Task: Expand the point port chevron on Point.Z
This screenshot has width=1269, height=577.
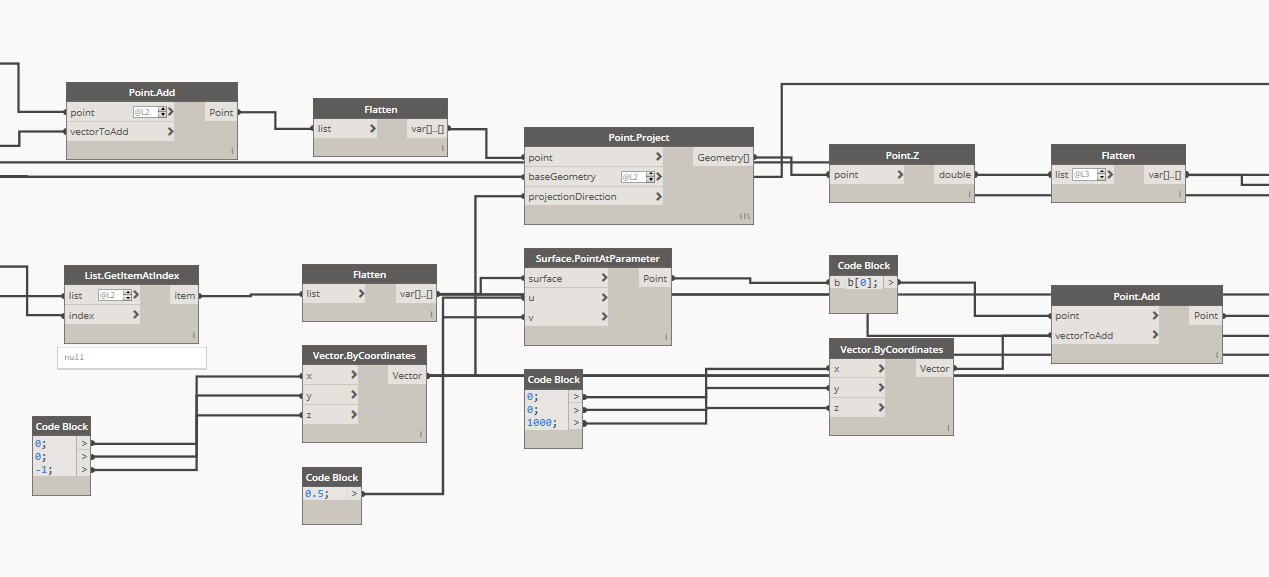Action: (900, 175)
